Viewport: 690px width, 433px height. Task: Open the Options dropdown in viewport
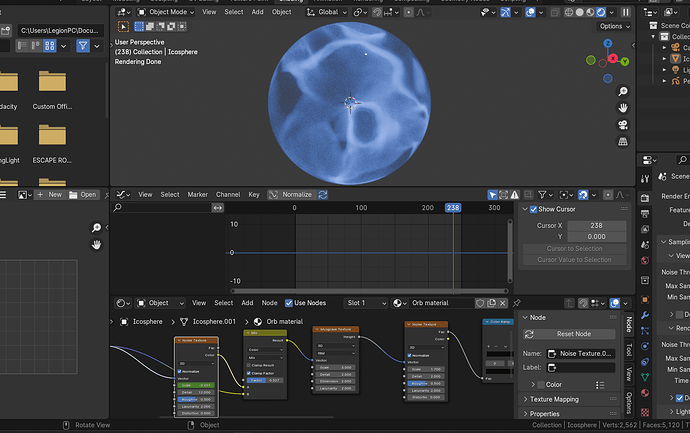point(615,26)
